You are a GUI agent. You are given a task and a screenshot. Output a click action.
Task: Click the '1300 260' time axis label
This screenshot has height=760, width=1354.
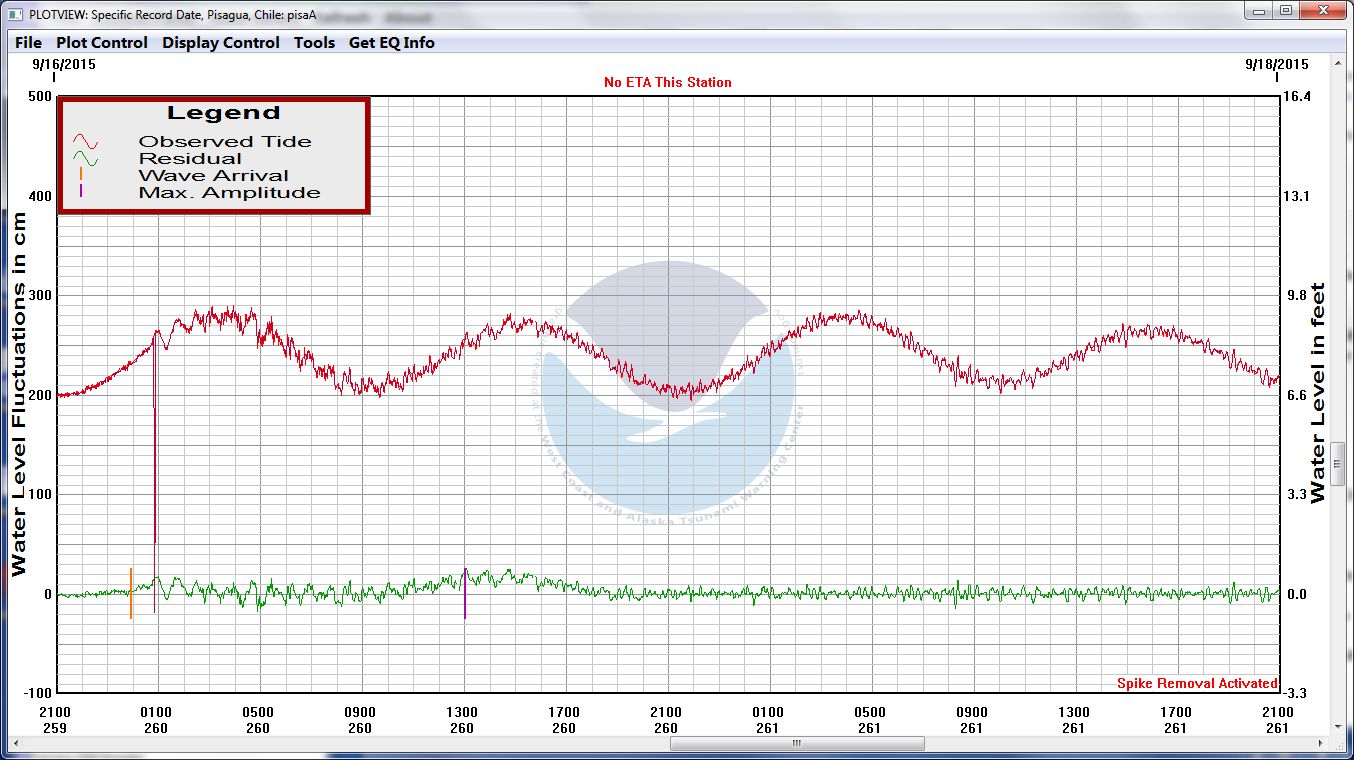pos(462,720)
